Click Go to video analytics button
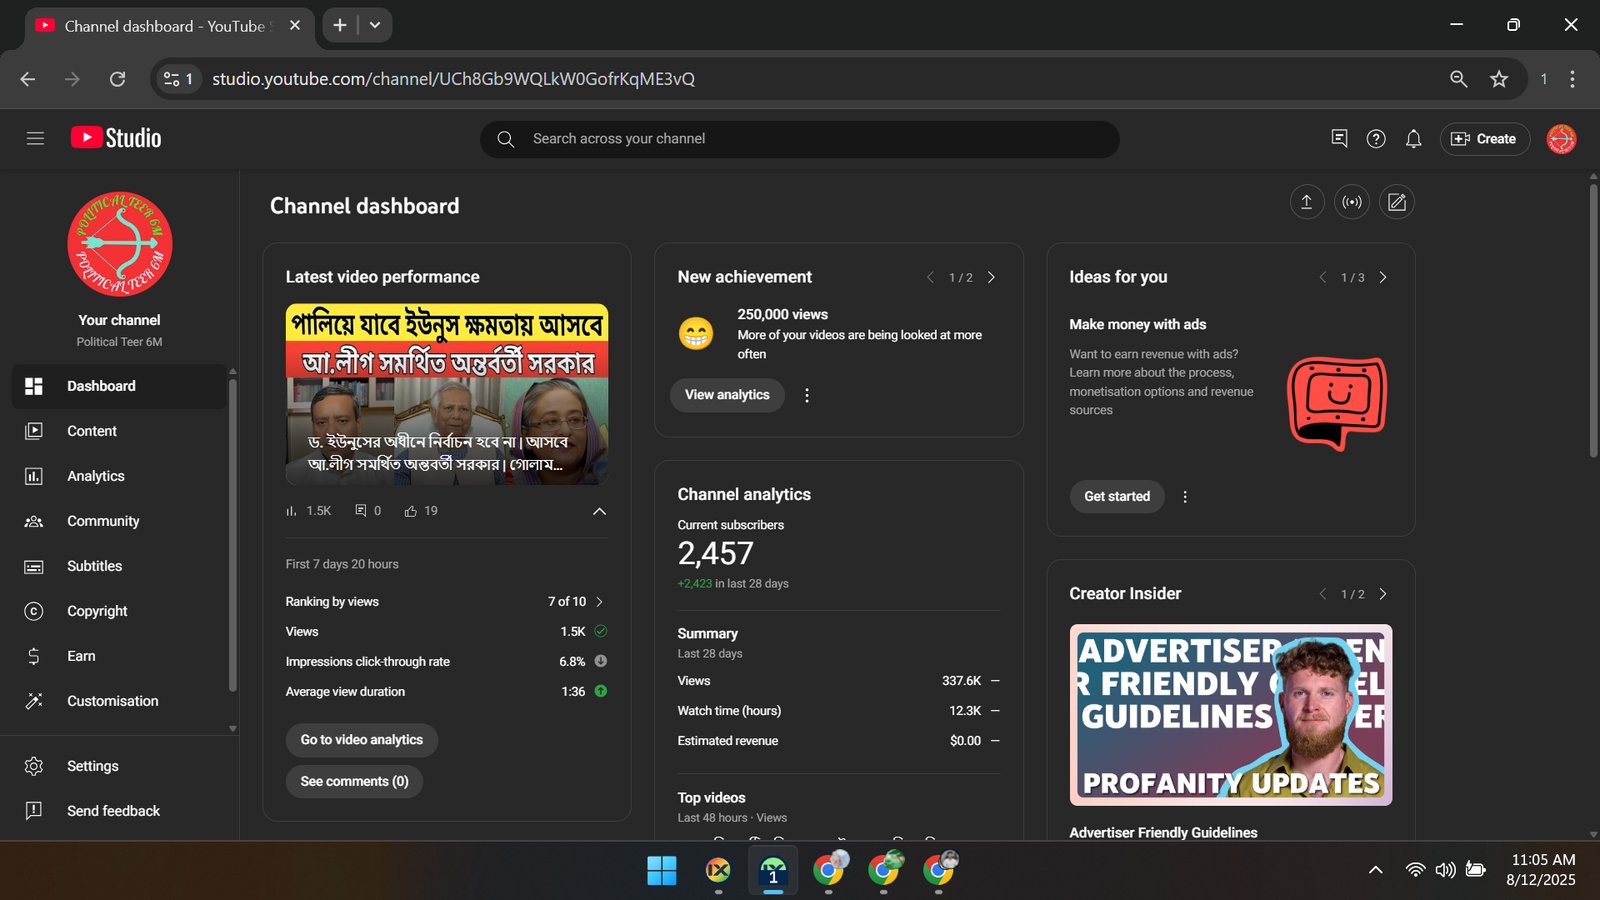 point(362,740)
